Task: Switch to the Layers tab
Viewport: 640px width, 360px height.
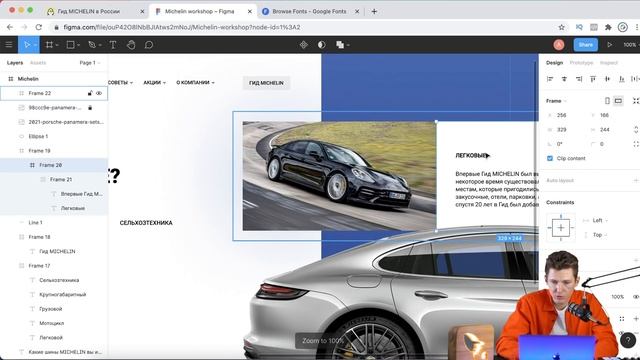Action: (x=15, y=63)
